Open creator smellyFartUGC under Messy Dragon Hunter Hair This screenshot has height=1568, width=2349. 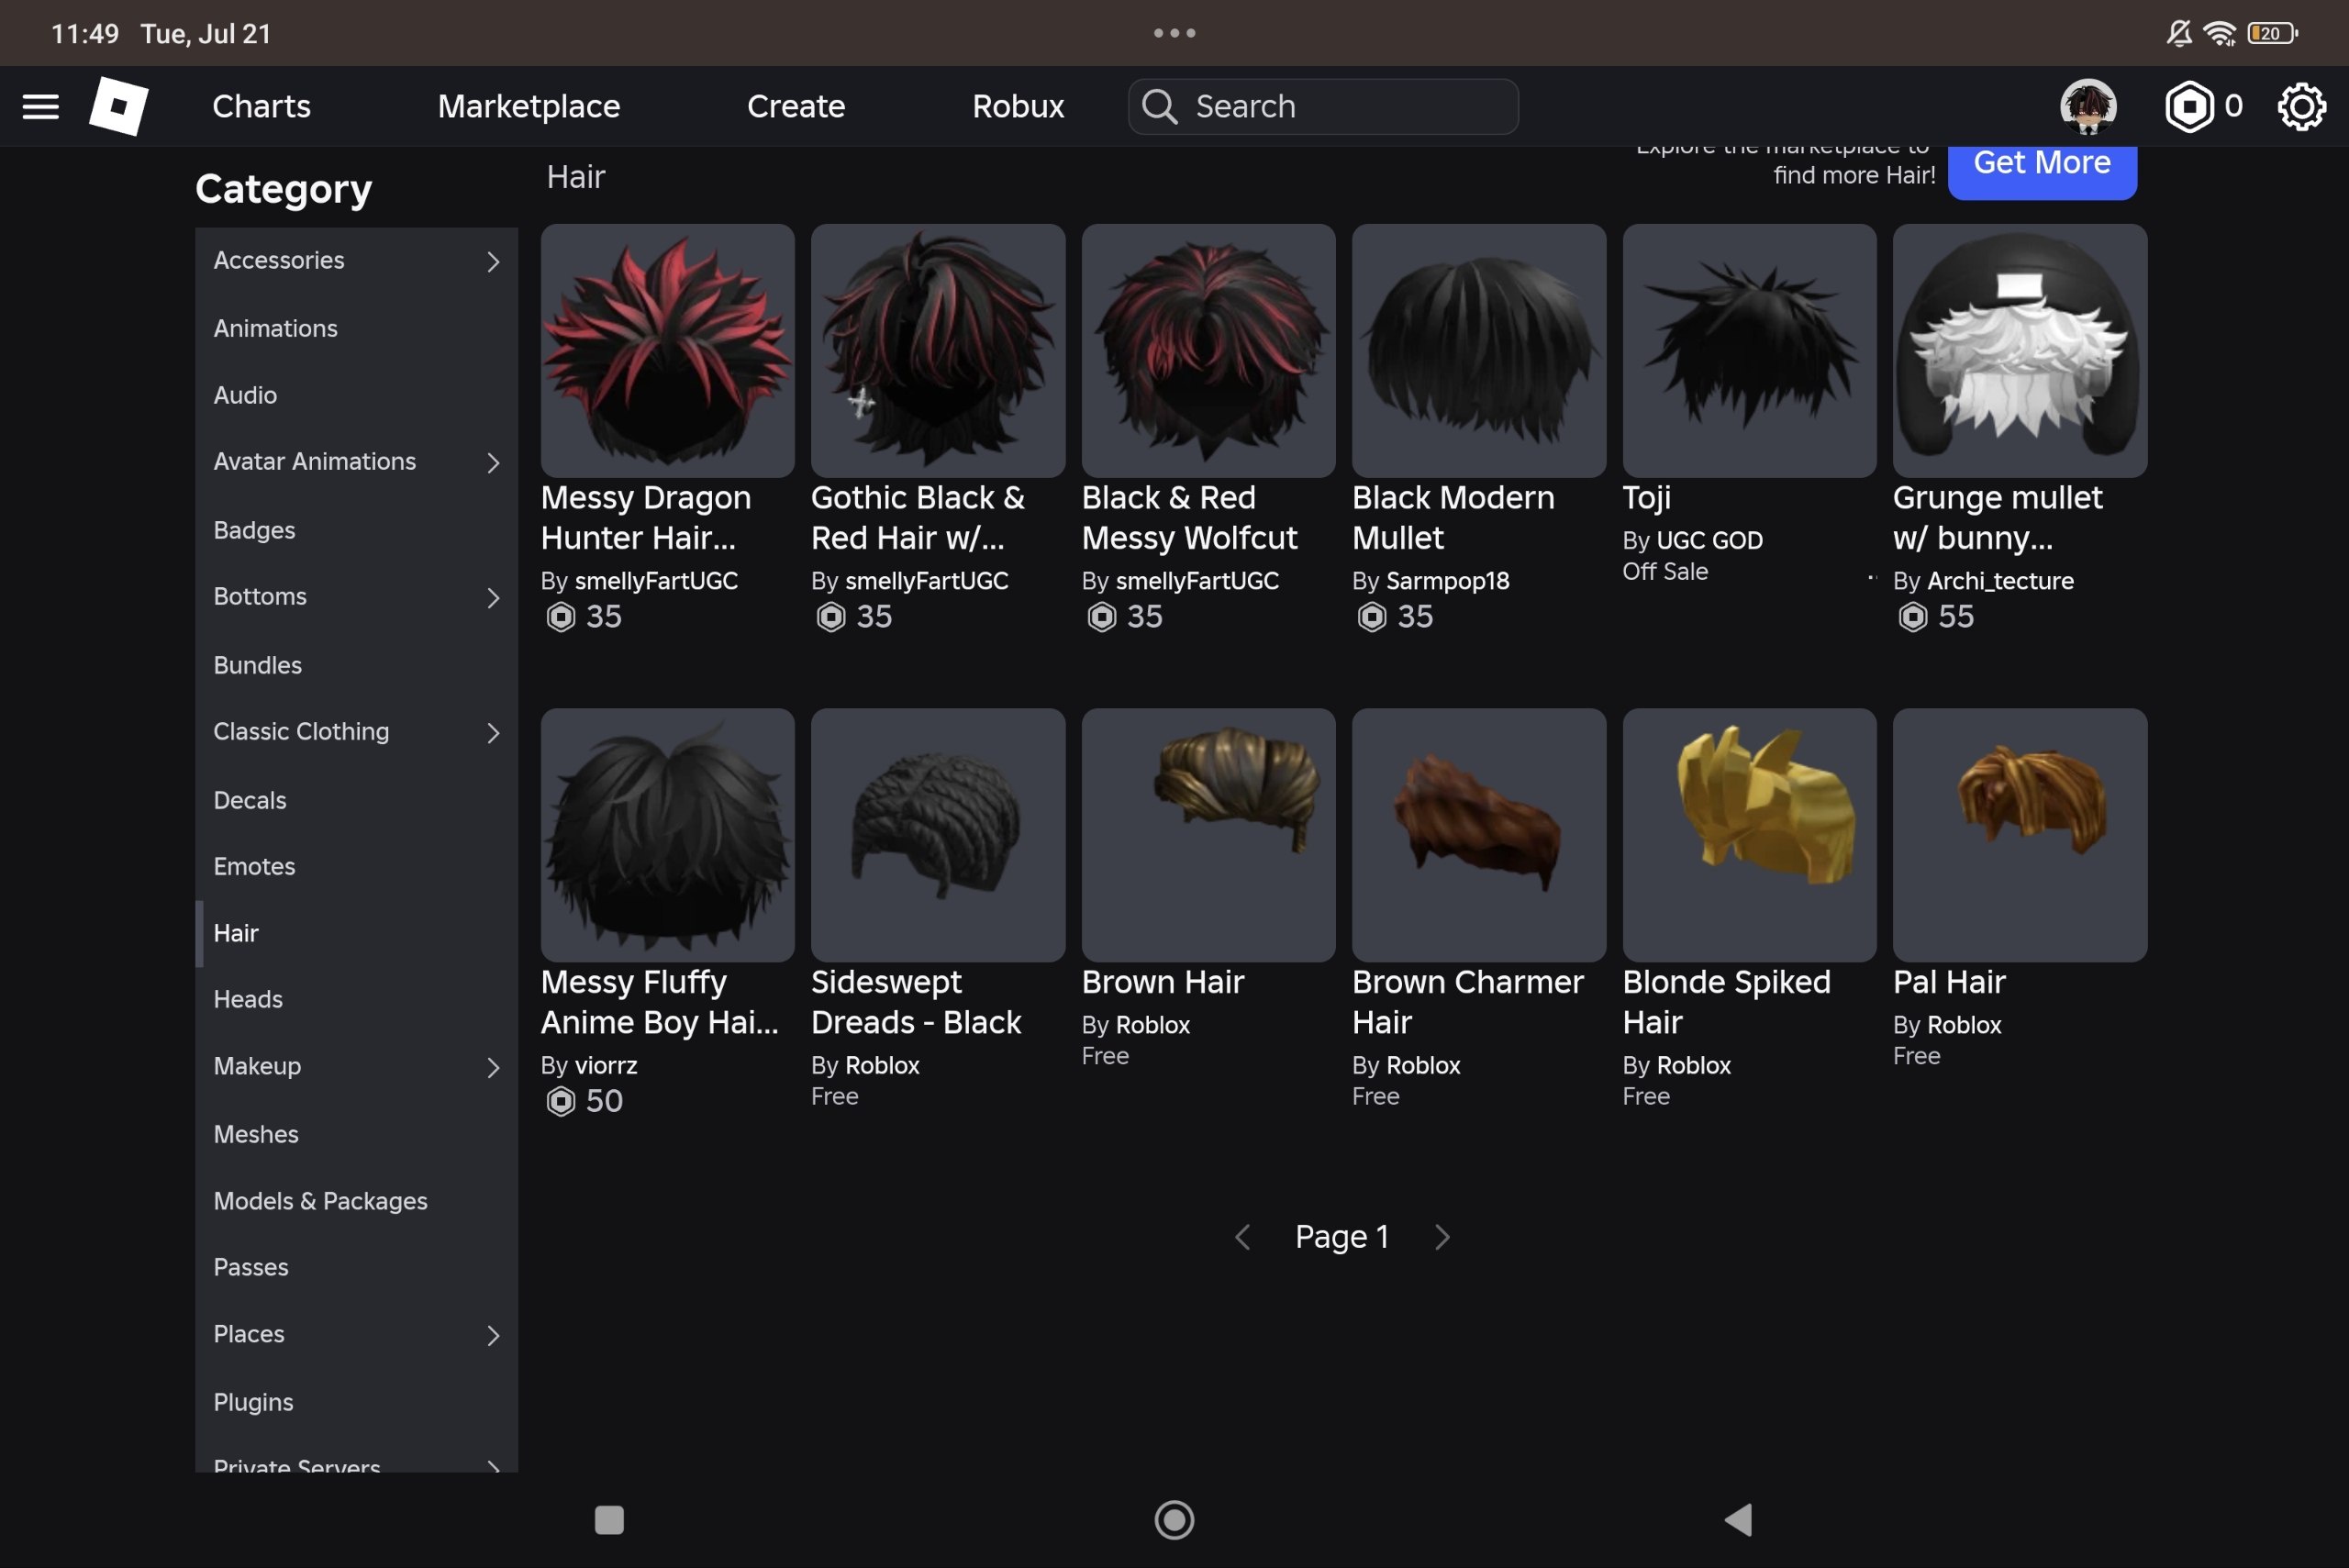pos(656,581)
